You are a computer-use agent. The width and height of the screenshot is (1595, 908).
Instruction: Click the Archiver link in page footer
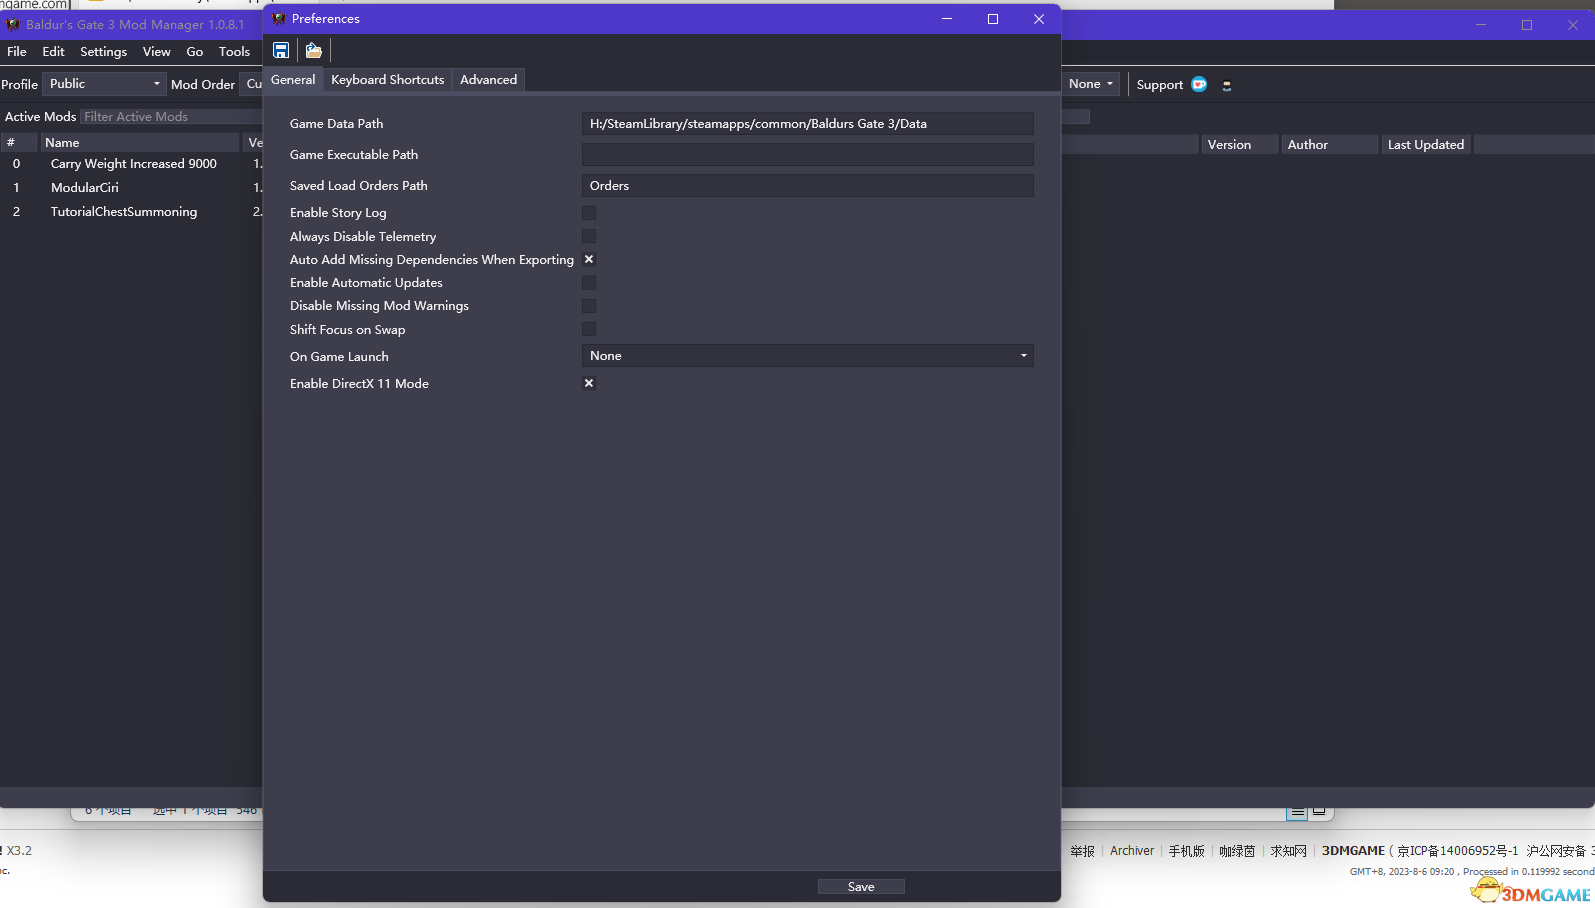click(1131, 851)
